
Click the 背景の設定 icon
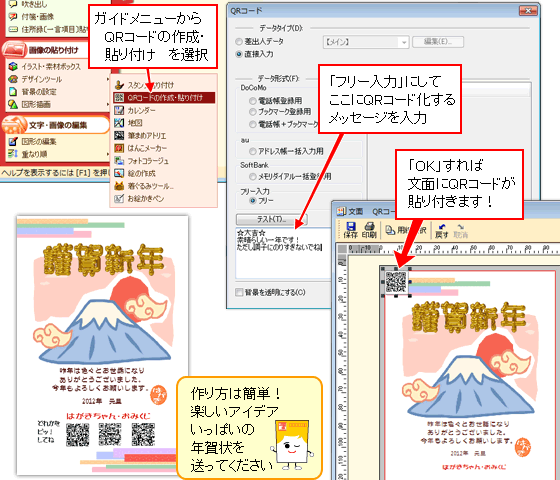click(x=13, y=91)
